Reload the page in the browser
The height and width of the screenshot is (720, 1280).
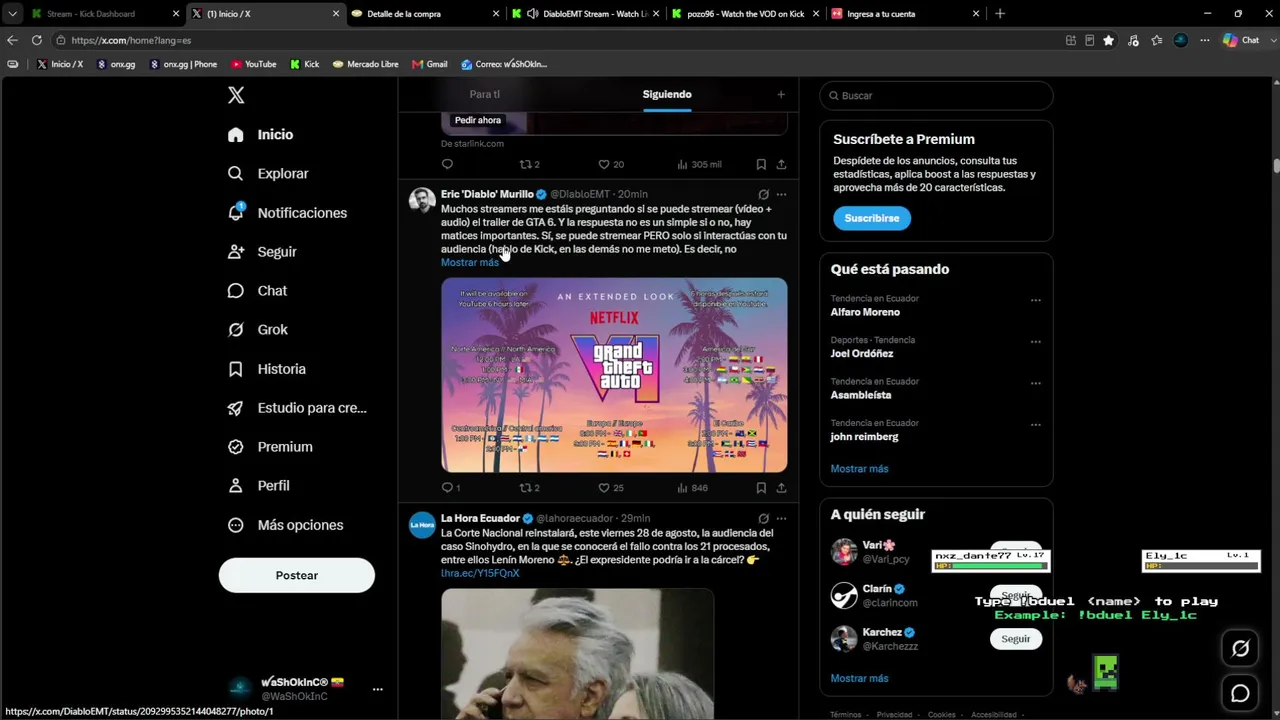[x=37, y=40]
